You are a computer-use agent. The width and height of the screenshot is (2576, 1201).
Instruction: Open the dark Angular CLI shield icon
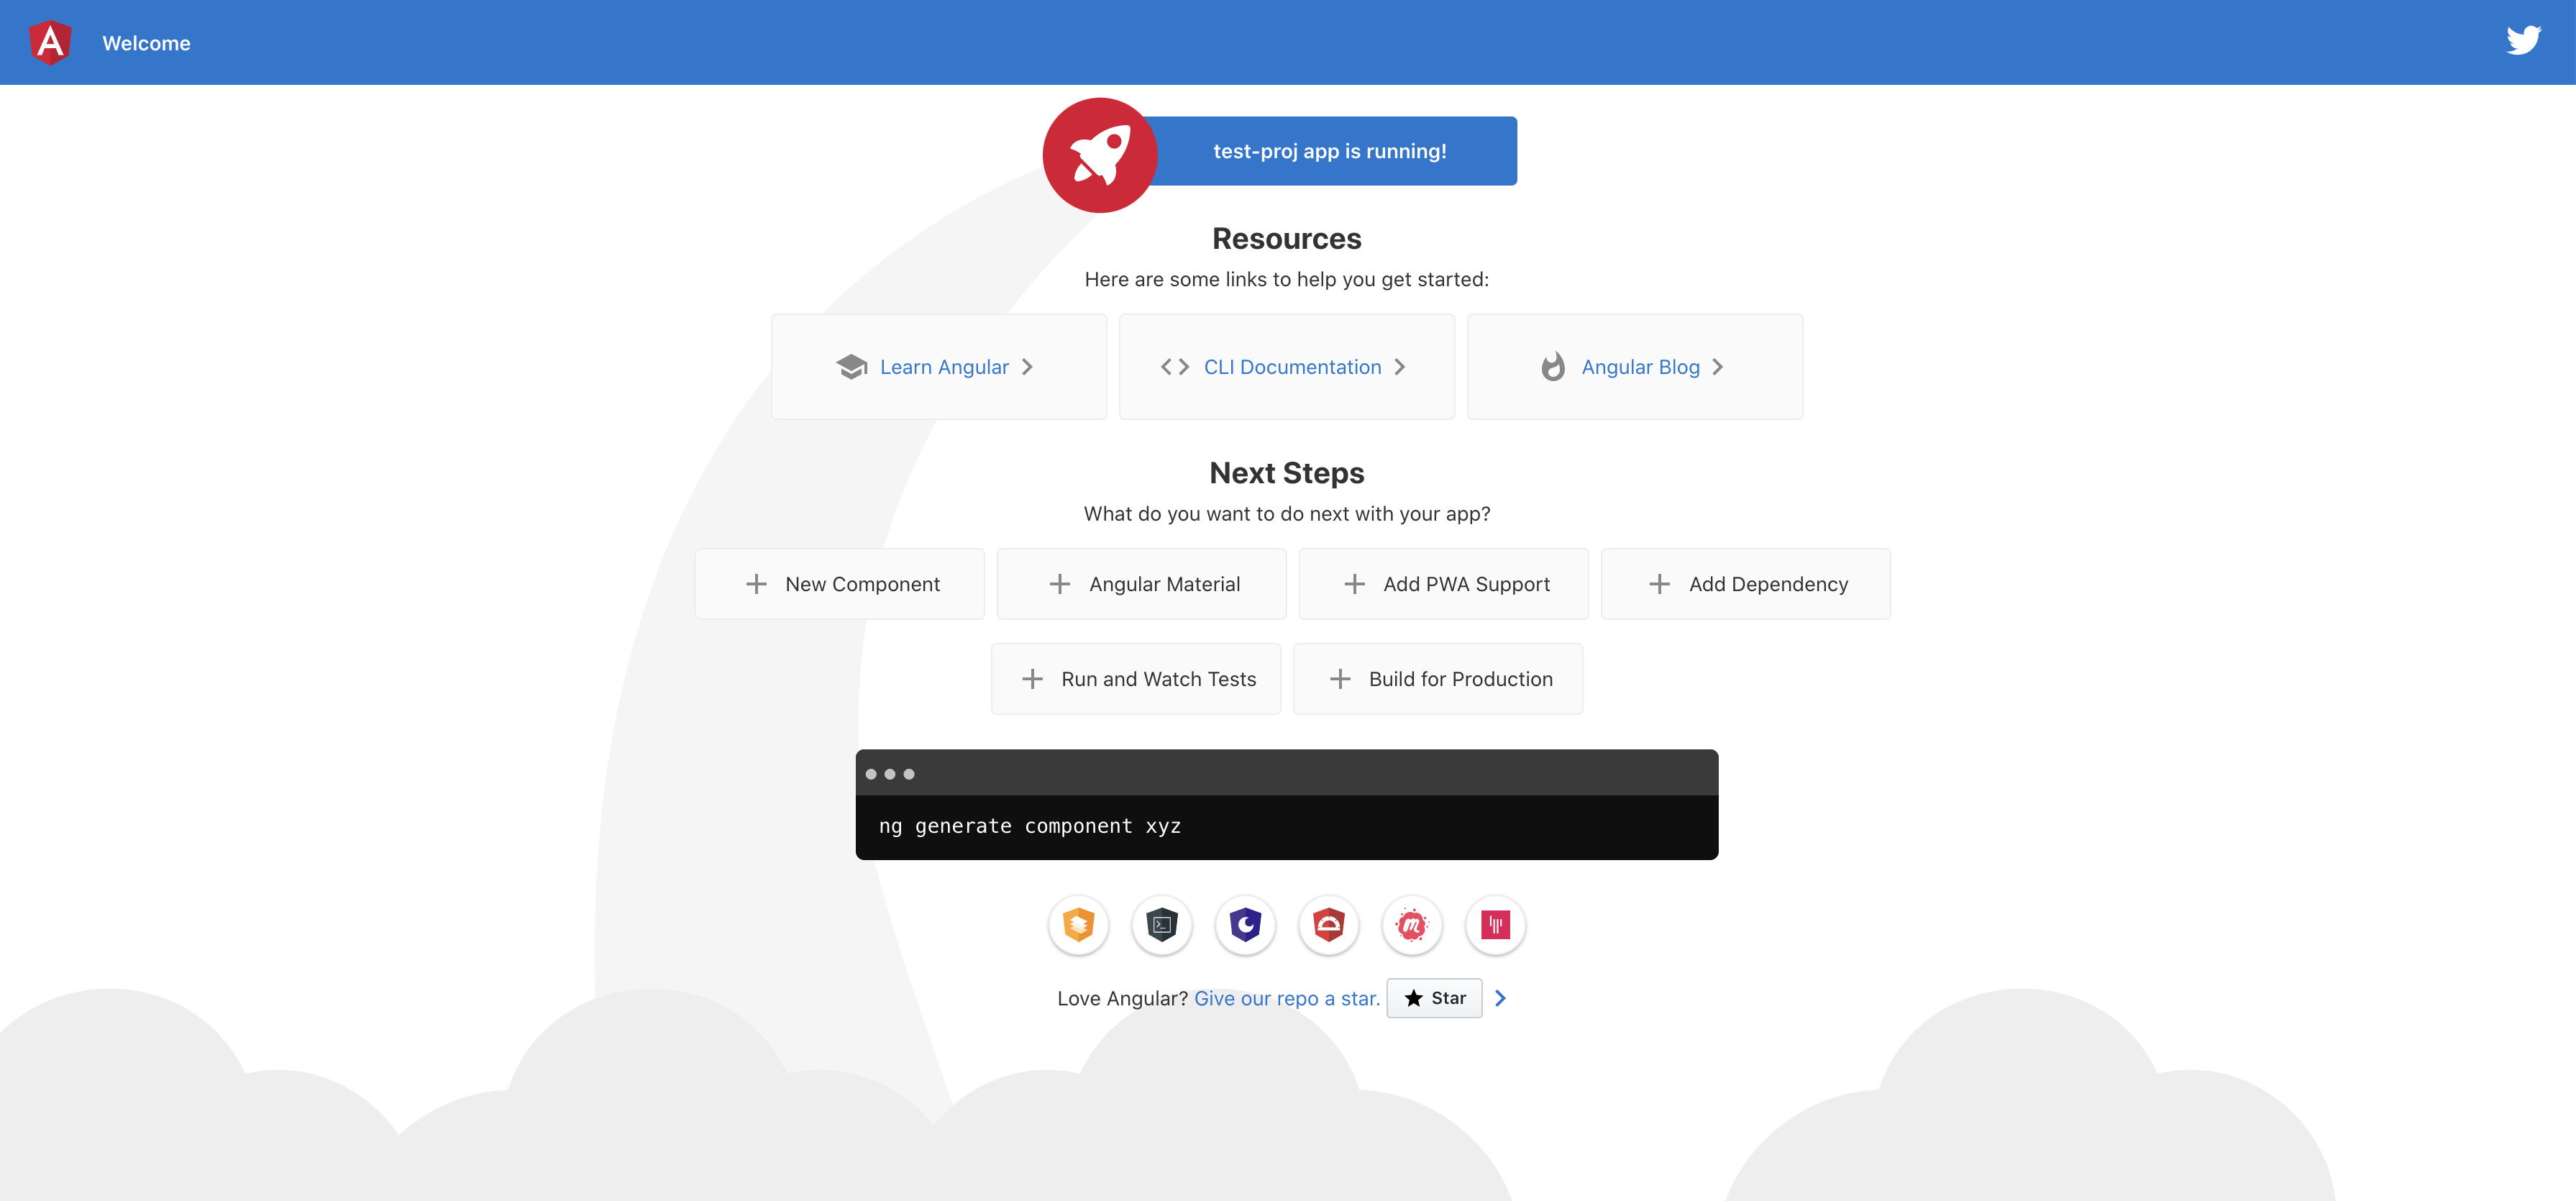pyautogui.click(x=1162, y=925)
